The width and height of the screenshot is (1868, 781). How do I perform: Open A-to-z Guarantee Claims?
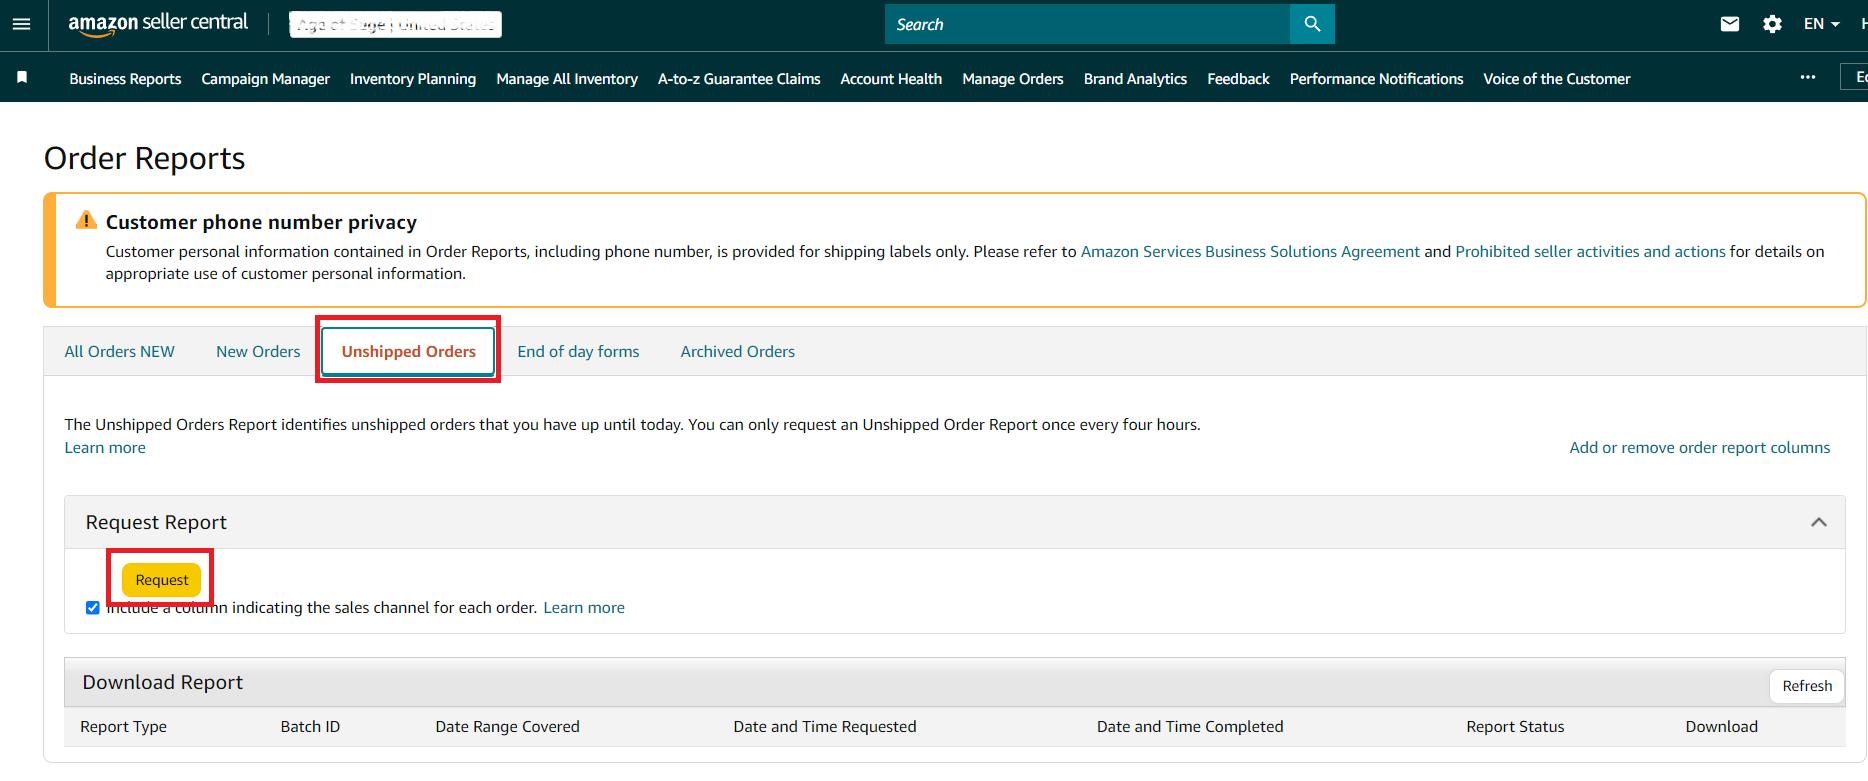pyautogui.click(x=739, y=79)
